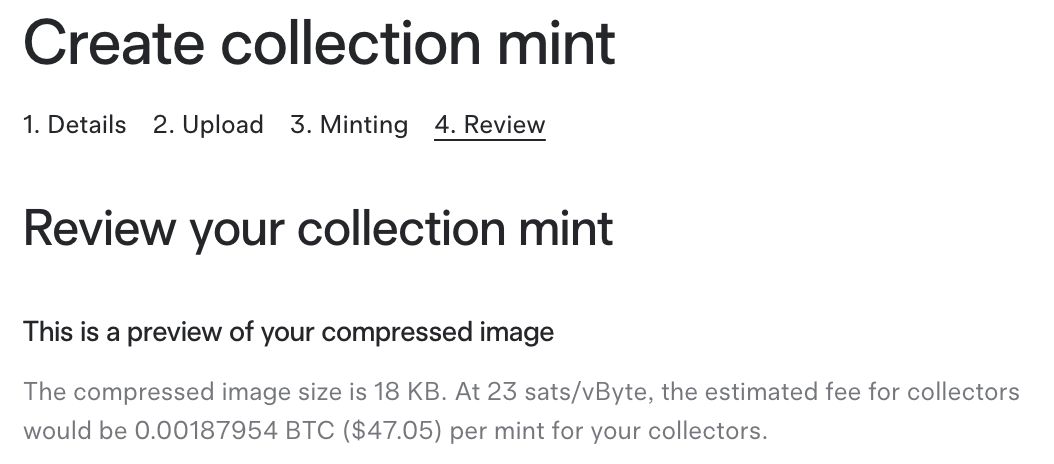Screen dimensions: 1054x464
Task: Click 'The compressed image size is' text
Action: [195, 392]
